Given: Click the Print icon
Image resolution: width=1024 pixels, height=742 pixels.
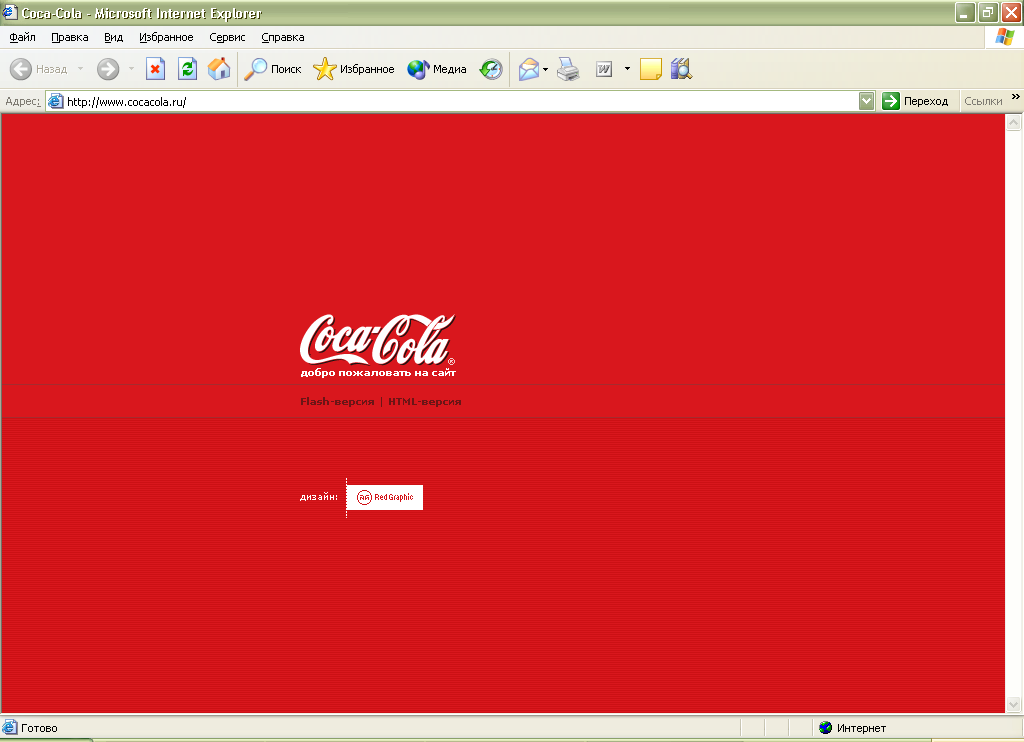Looking at the screenshot, I should [x=568, y=69].
